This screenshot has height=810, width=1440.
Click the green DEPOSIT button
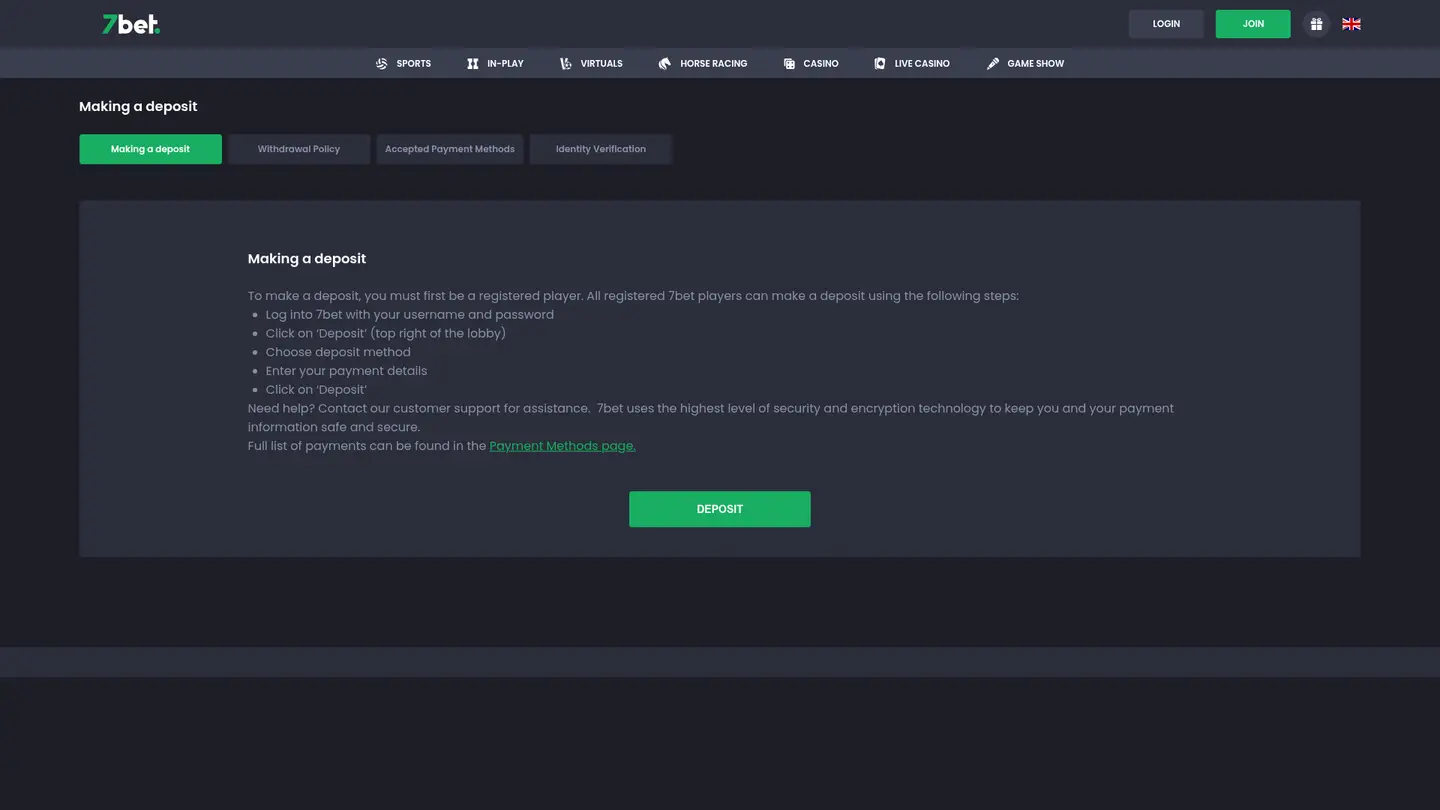pos(720,509)
